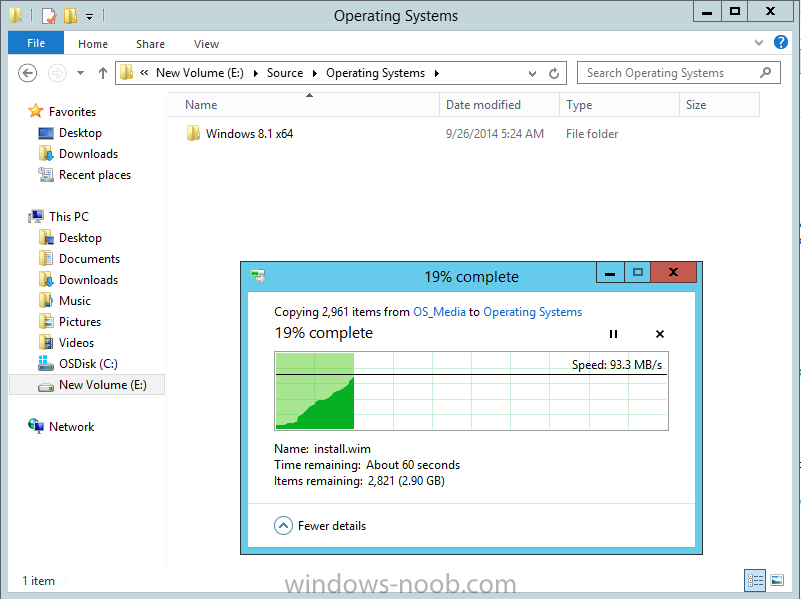Click Operating Systems breadcrumb in address bar

click(x=375, y=73)
